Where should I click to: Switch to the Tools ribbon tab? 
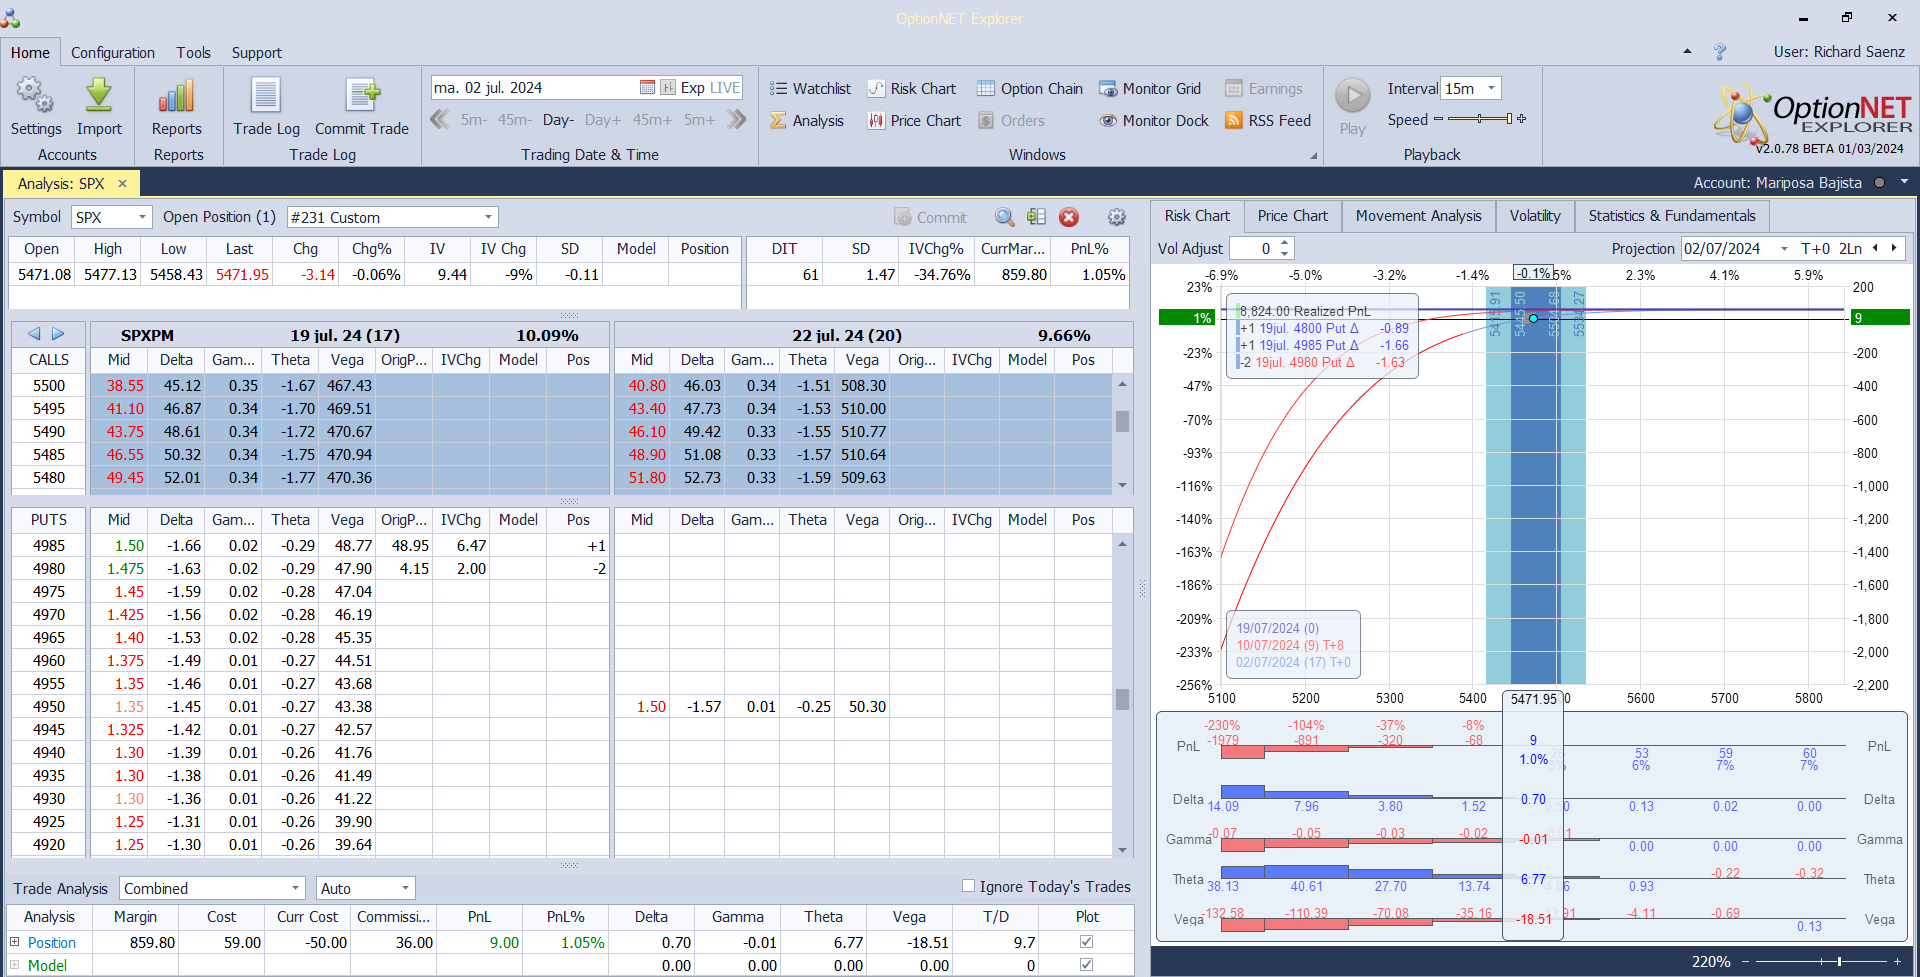(193, 53)
